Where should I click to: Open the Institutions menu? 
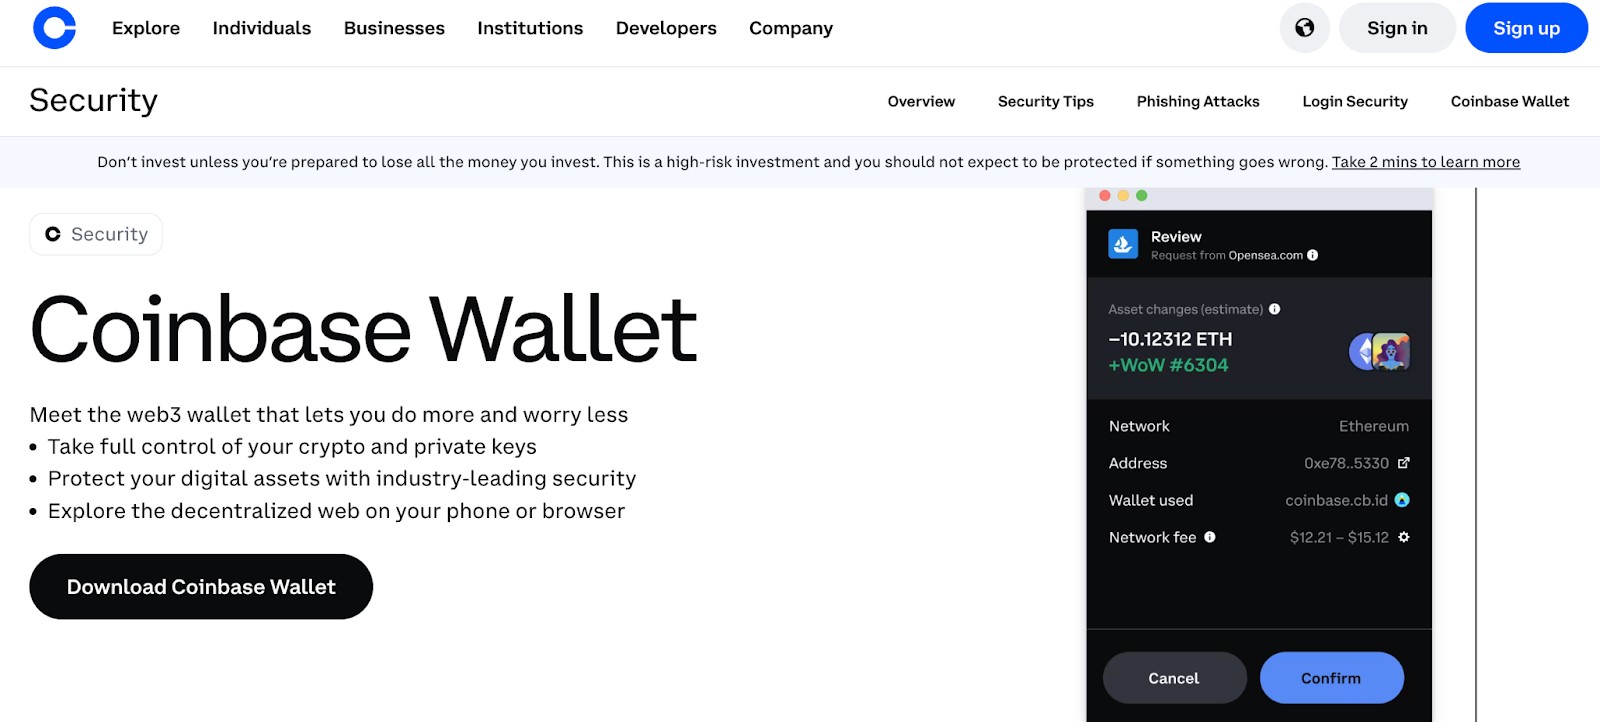pos(530,28)
